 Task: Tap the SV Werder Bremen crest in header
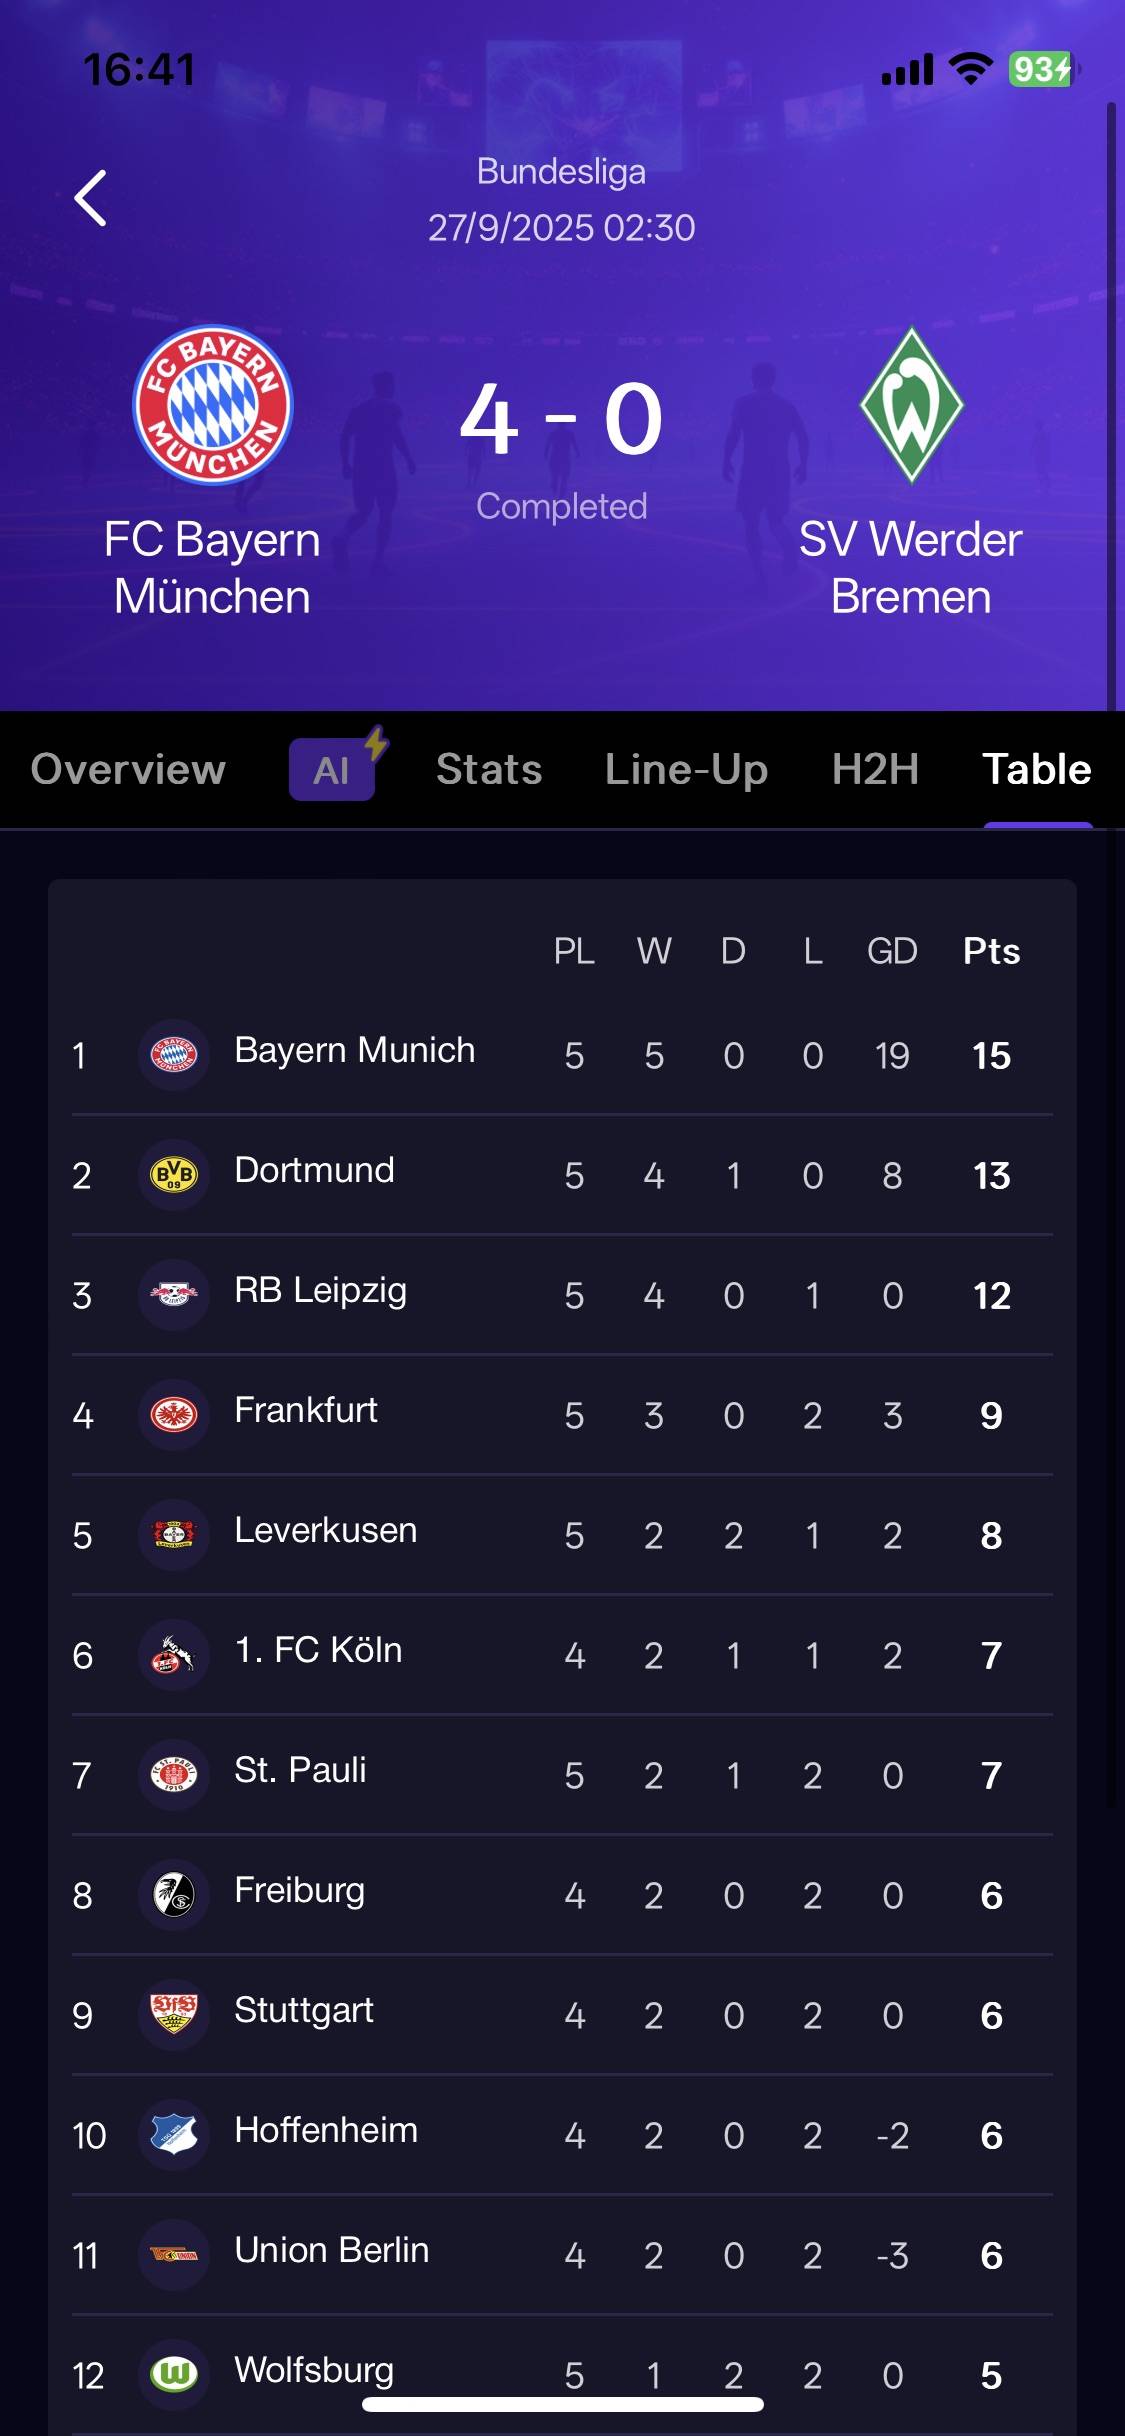coord(910,405)
